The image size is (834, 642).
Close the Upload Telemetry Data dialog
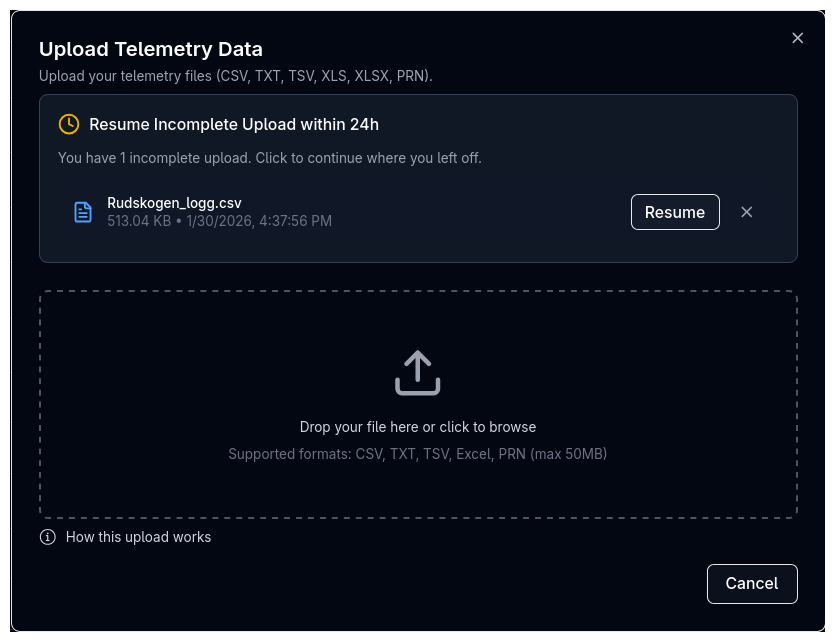[797, 38]
